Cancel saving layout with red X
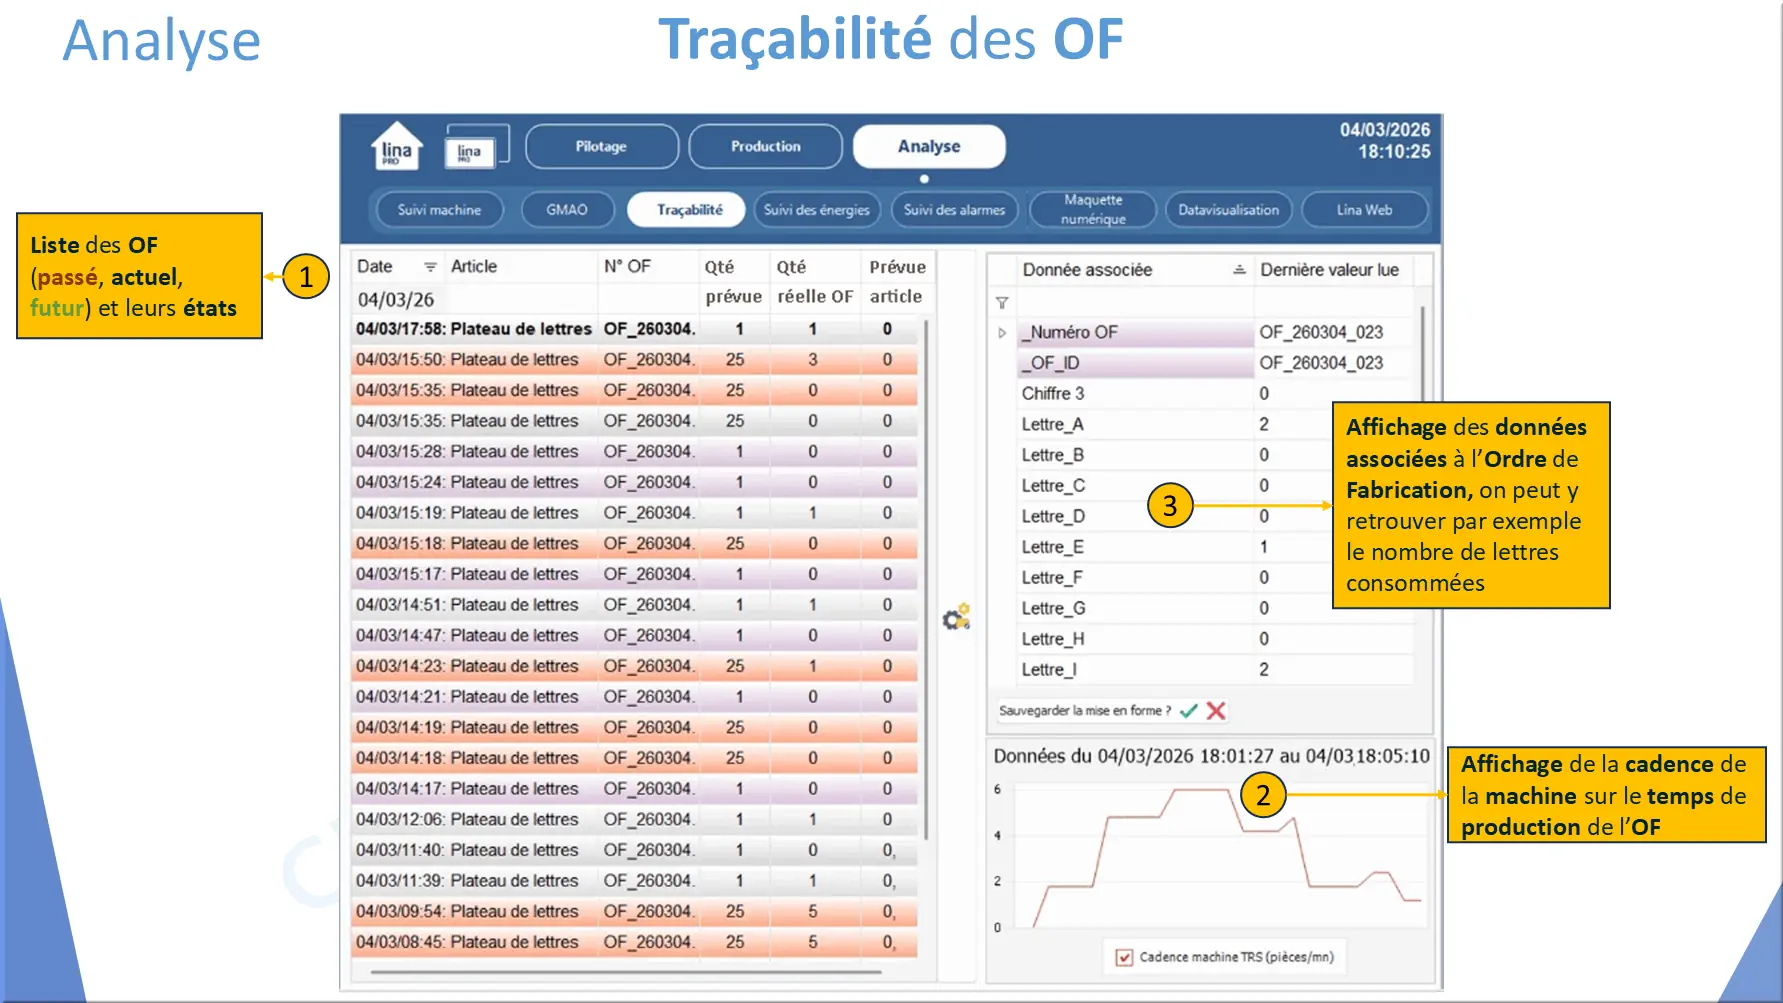Screen dimensions: 1783x1003 pyautogui.click(x=1216, y=711)
